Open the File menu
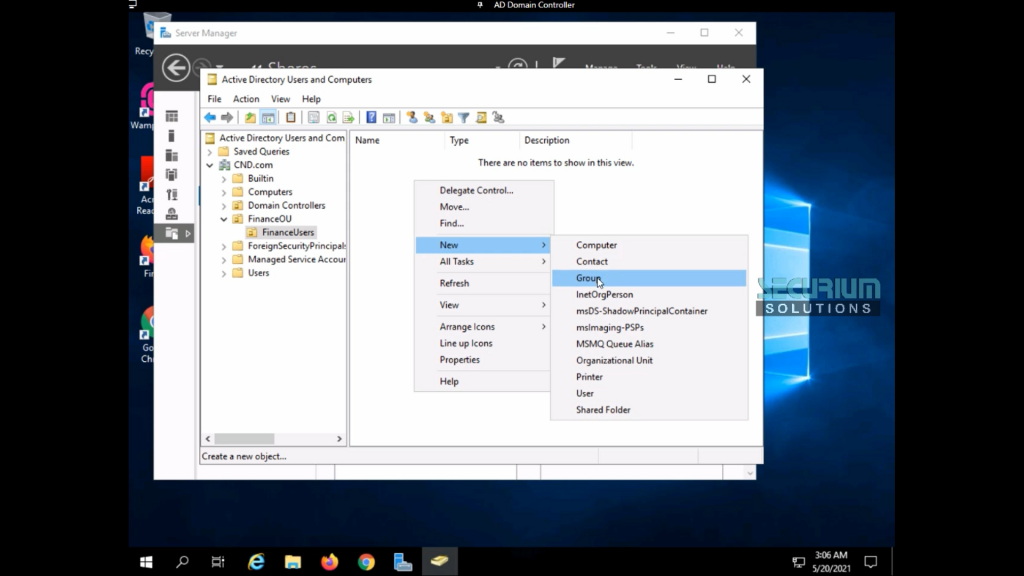The width and height of the screenshot is (1024, 576). point(214,99)
